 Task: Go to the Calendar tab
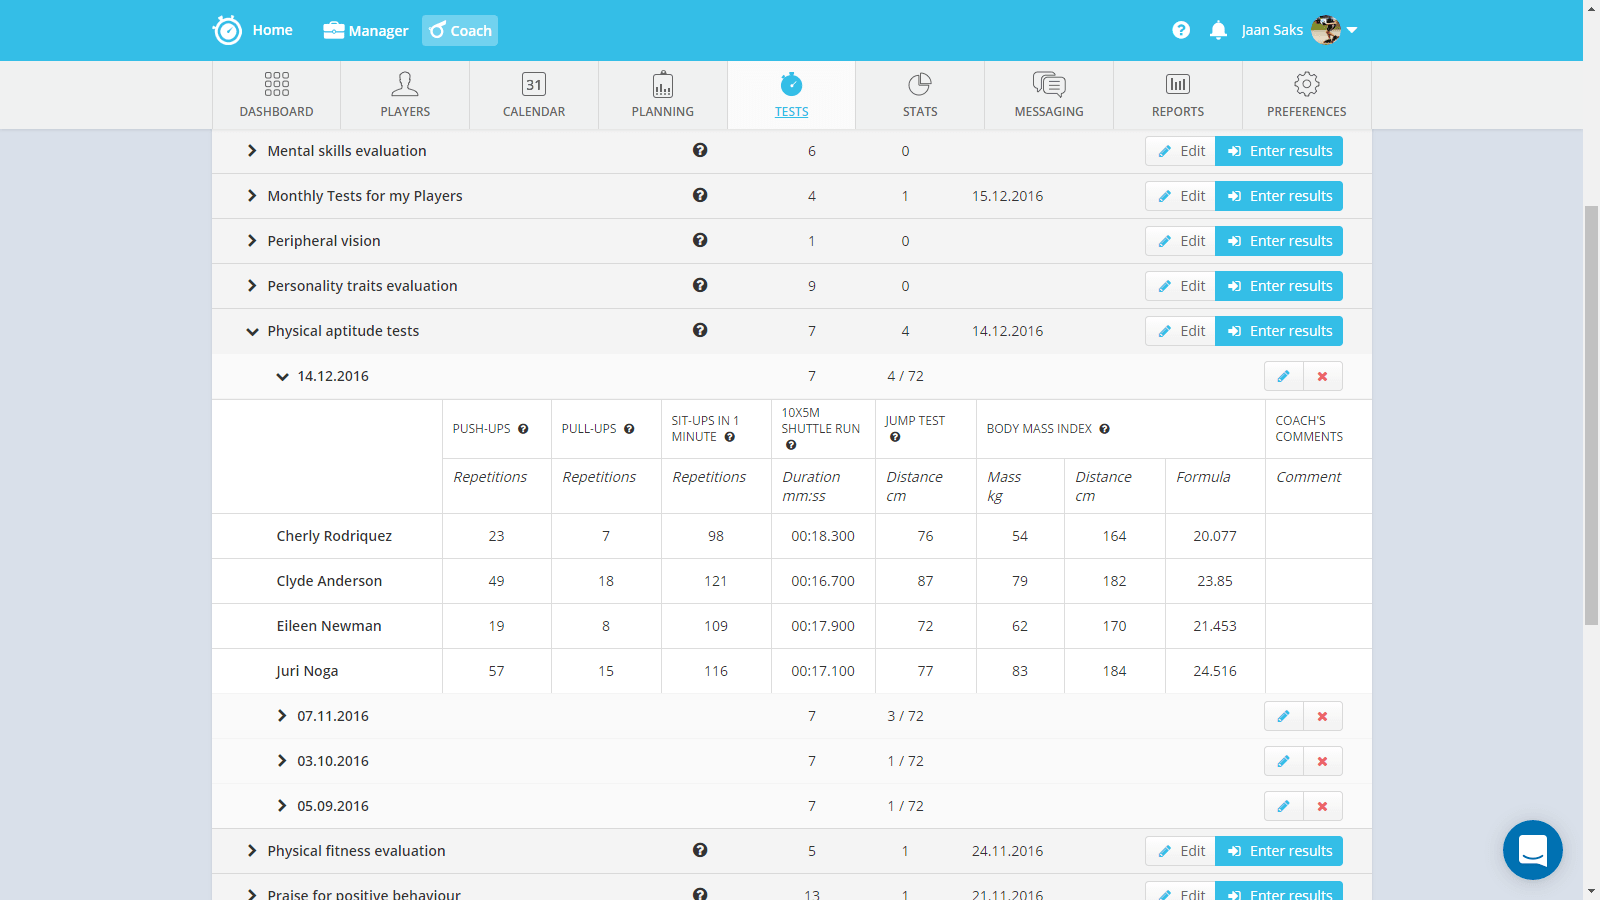(x=534, y=95)
